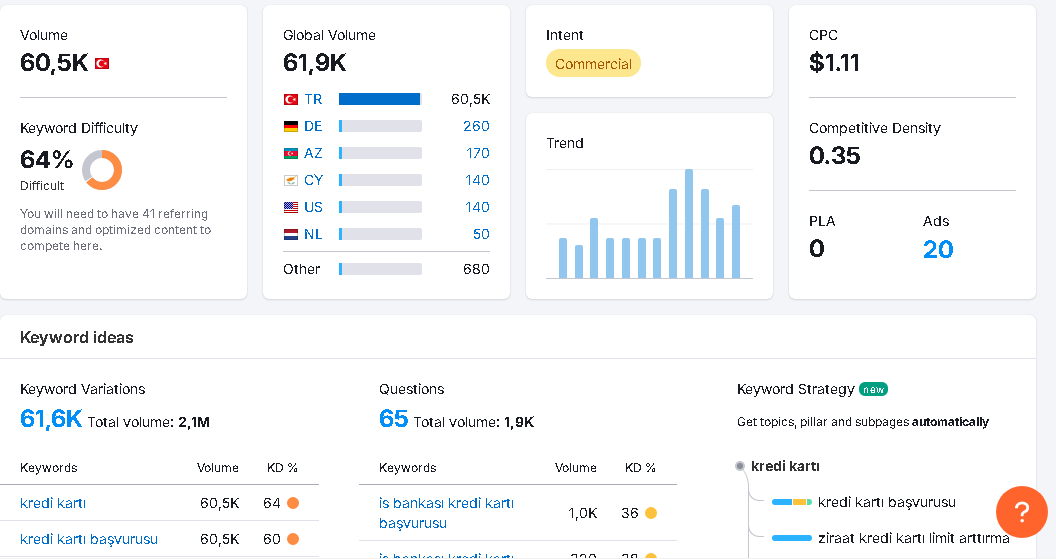Click the Commercial intent badge
The image size is (1056, 559).
point(593,63)
